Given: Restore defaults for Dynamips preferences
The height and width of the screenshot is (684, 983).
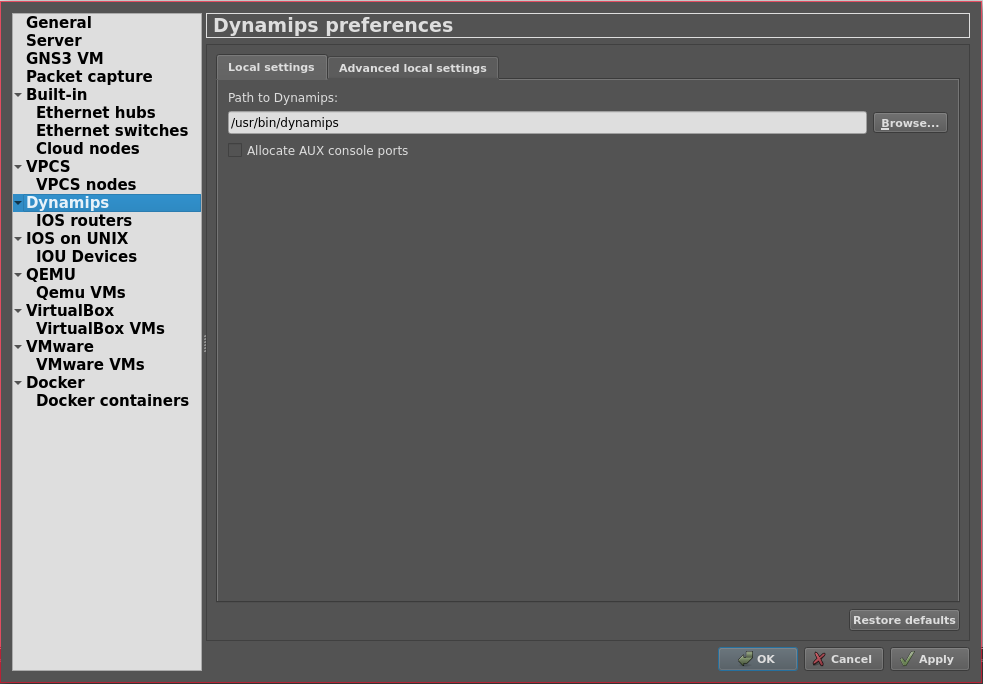Looking at the screenshot, I should tap(903, 620).
